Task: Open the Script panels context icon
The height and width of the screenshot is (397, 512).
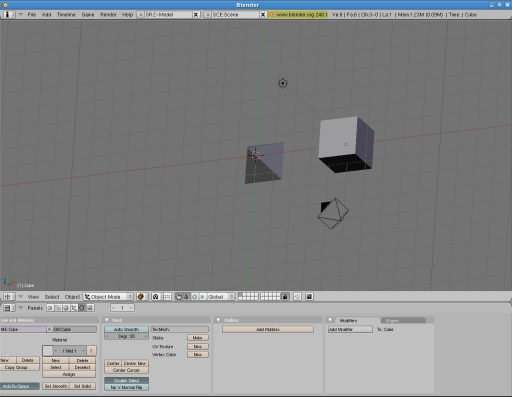Action: [58, 308]
